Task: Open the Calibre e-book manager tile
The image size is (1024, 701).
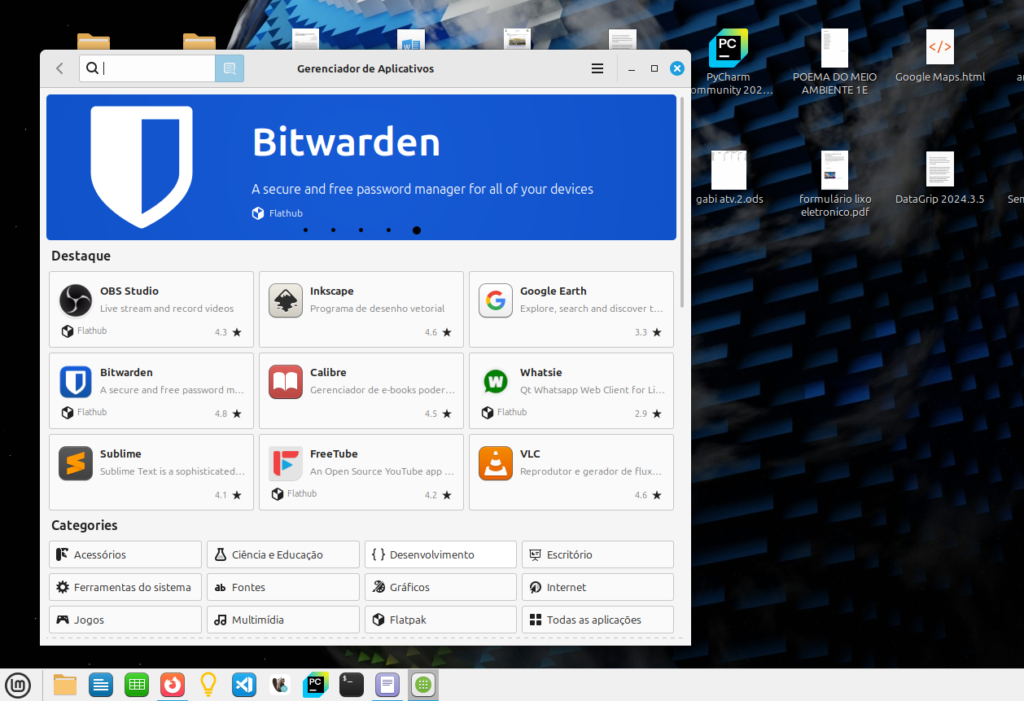Action: 361,390
